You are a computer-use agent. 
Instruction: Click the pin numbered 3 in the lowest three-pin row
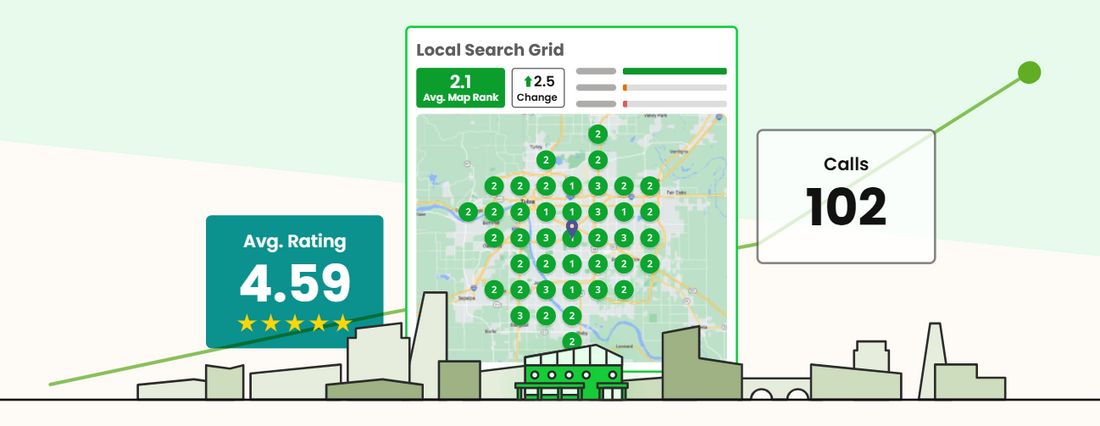519,316
